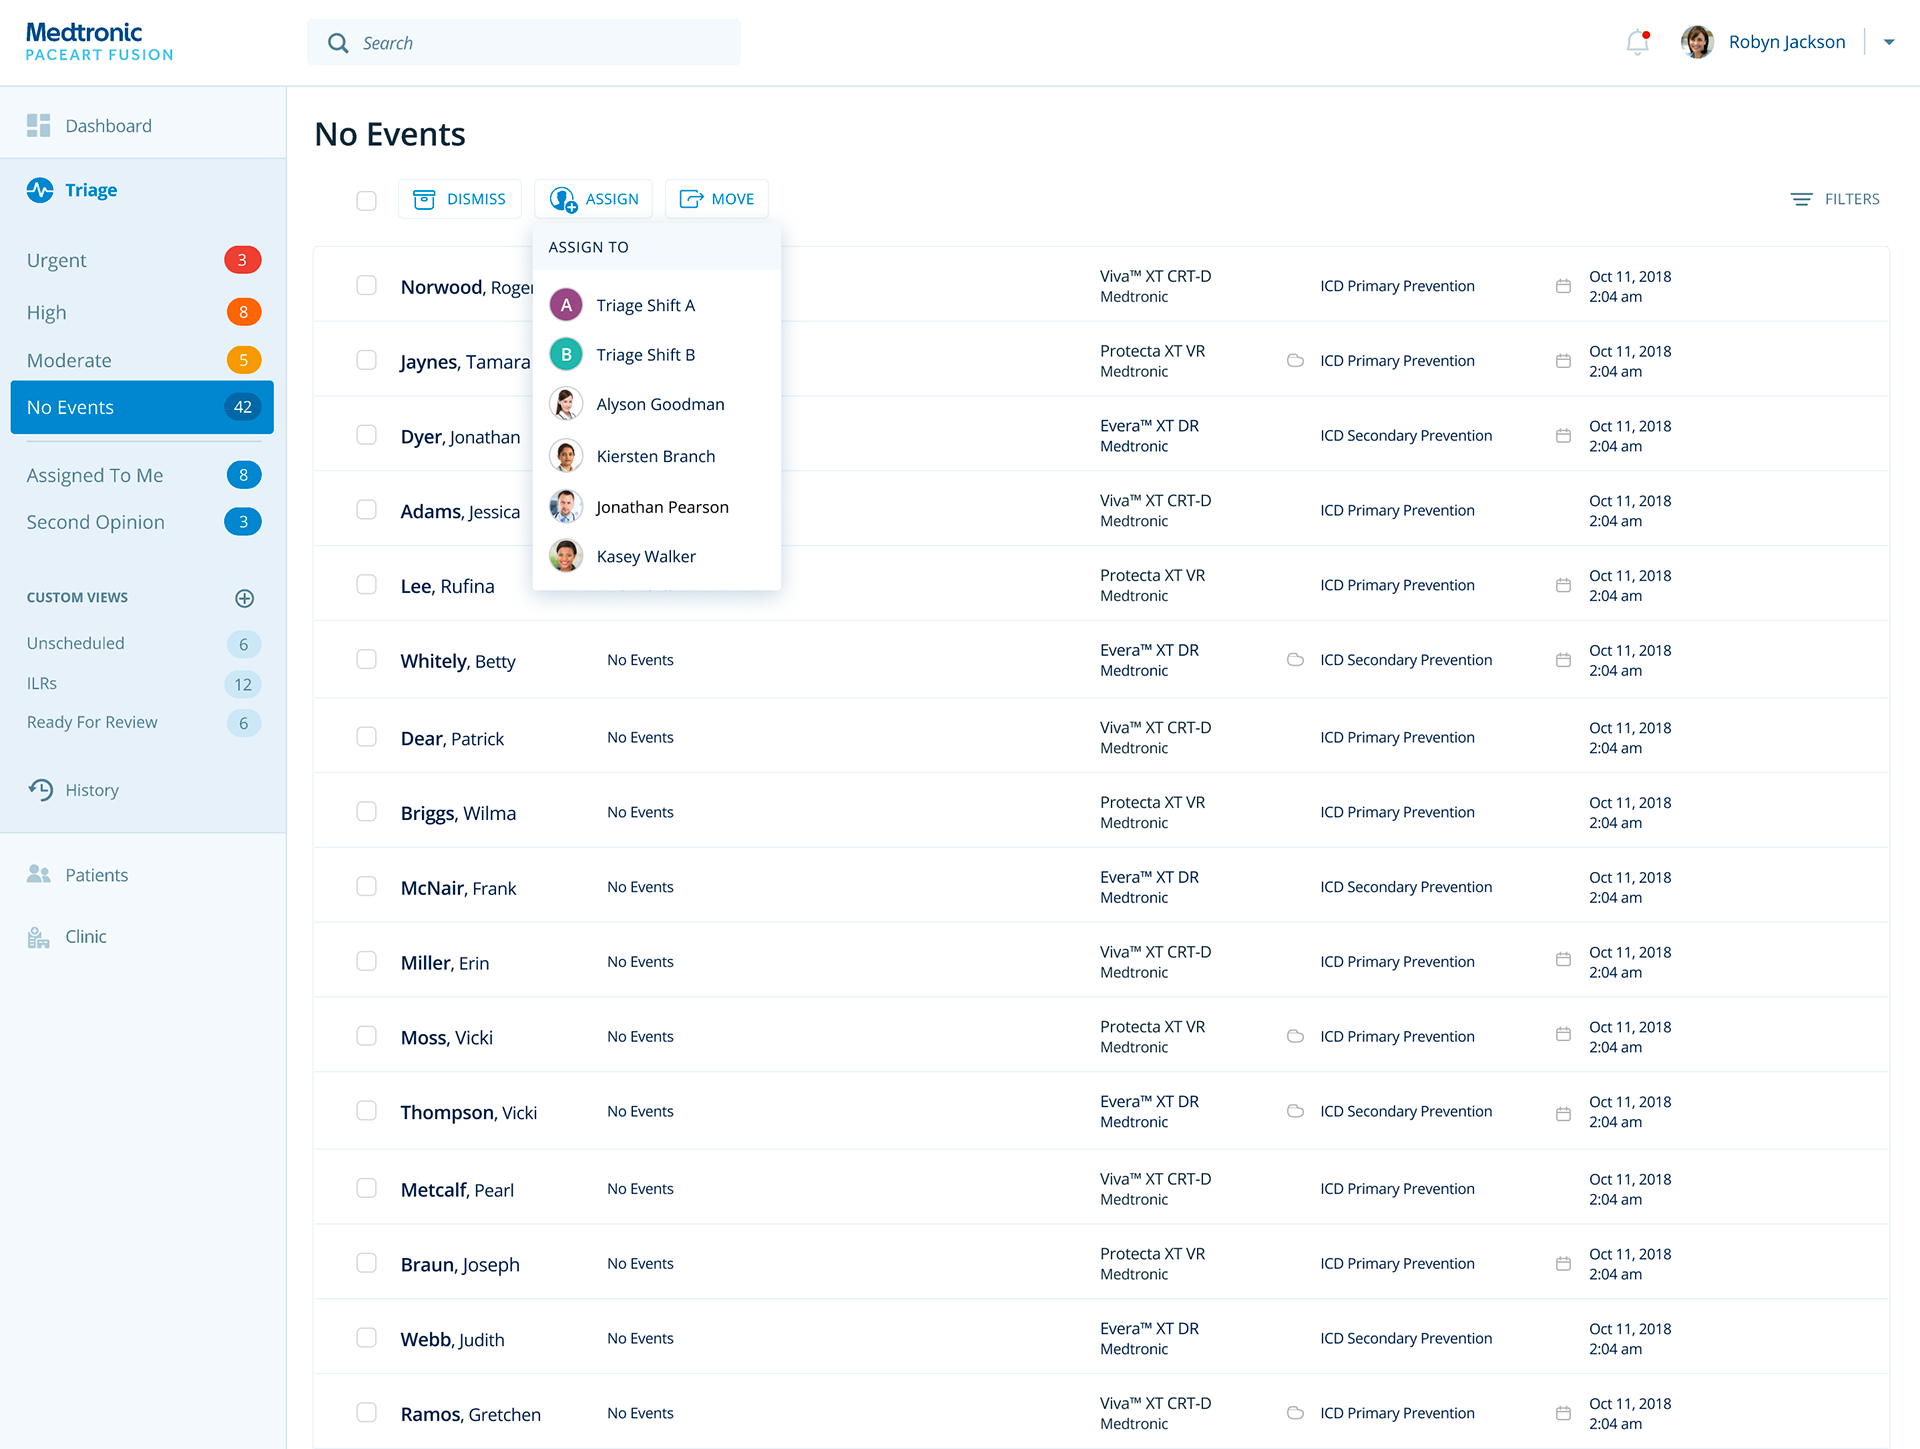The height and width of the screenshot is (1449, 1920).
Task: Click the Medtronic Paceart Fusion logo
Action: (x=99, y=42)
